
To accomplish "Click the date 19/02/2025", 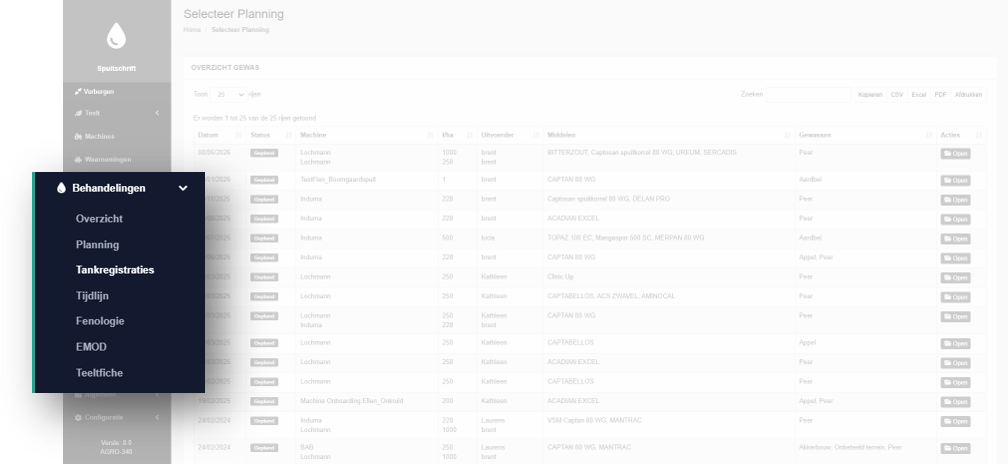I will pos(213,401).
